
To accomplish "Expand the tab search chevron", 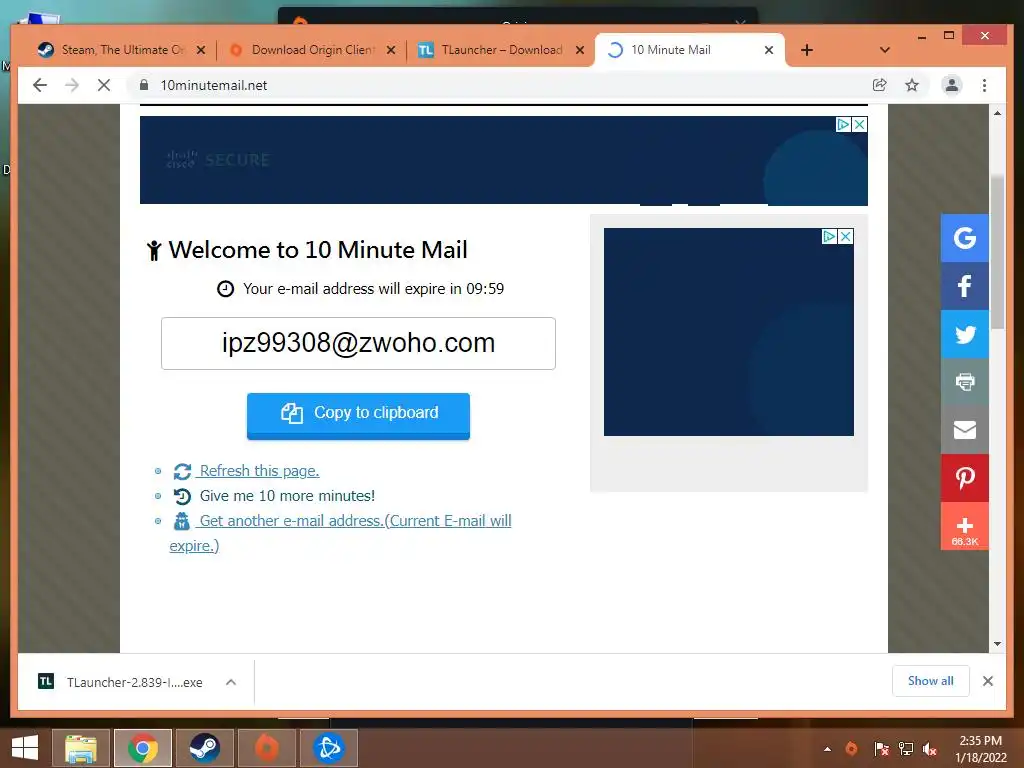I will (885, 50).
